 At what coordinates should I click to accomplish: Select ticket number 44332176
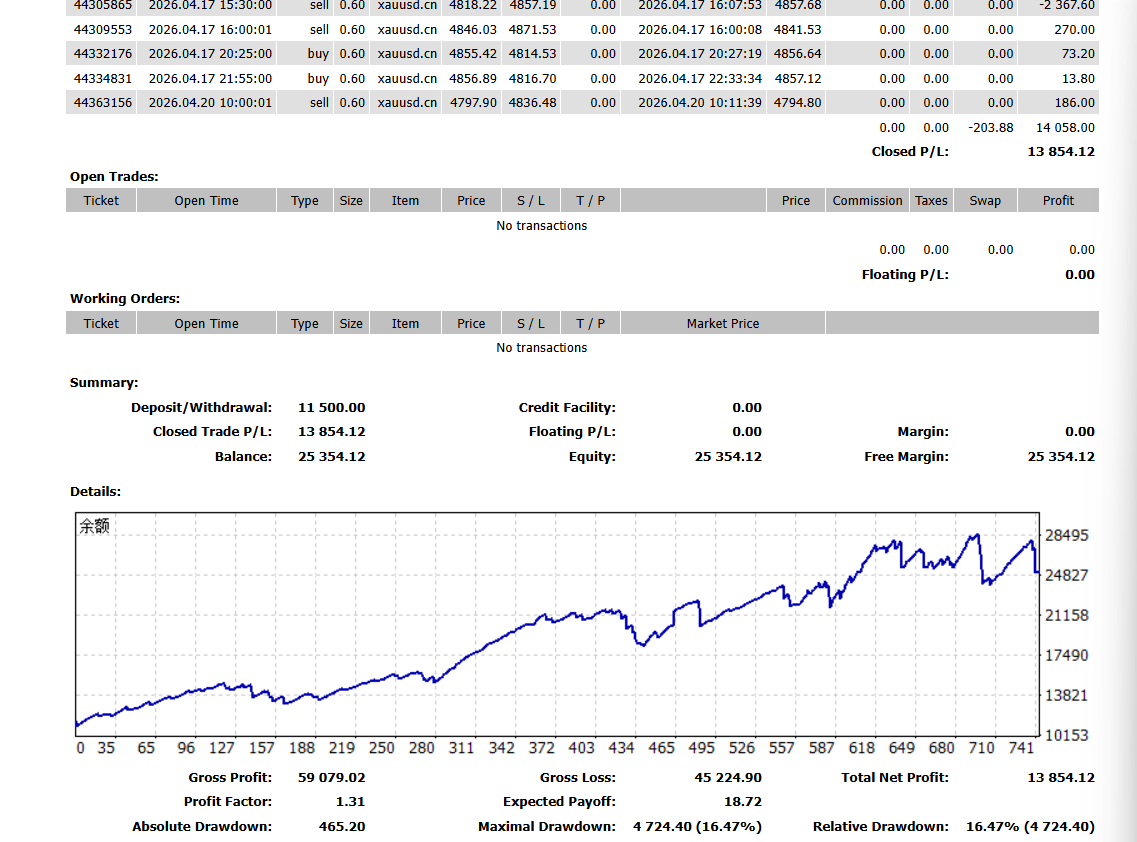[103, 54]
